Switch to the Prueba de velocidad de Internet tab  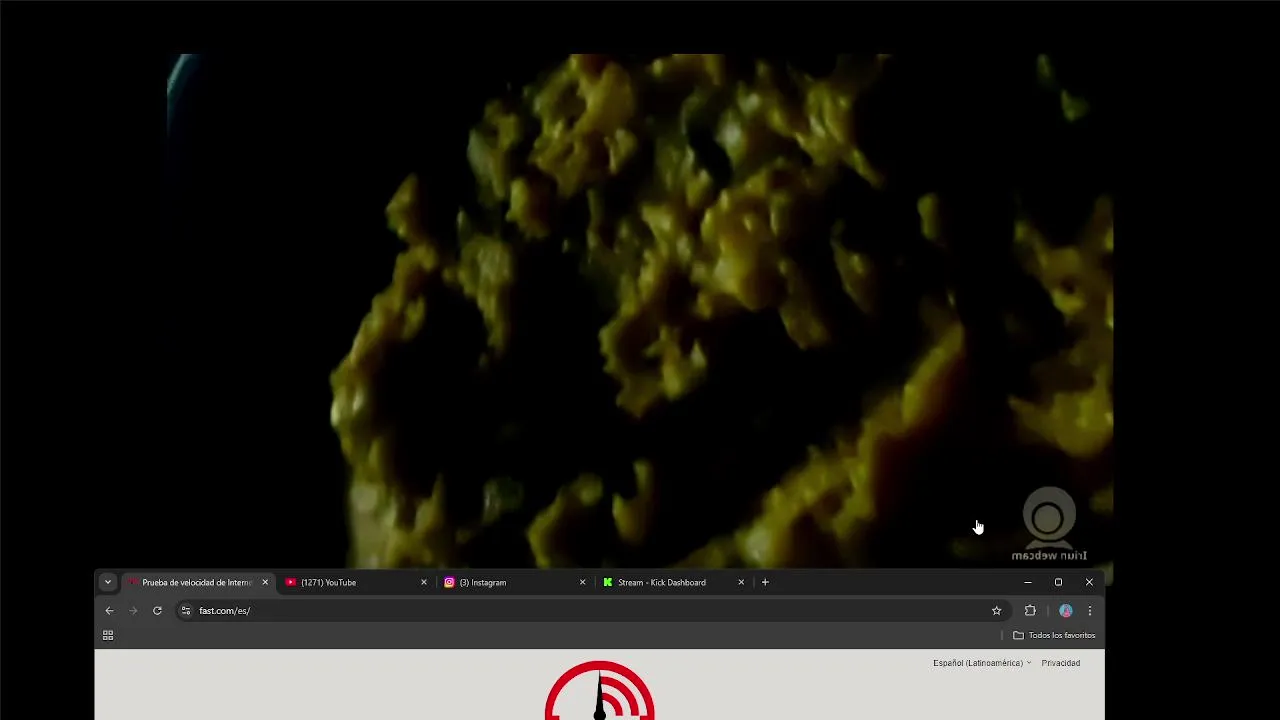[x=197, y=582]
